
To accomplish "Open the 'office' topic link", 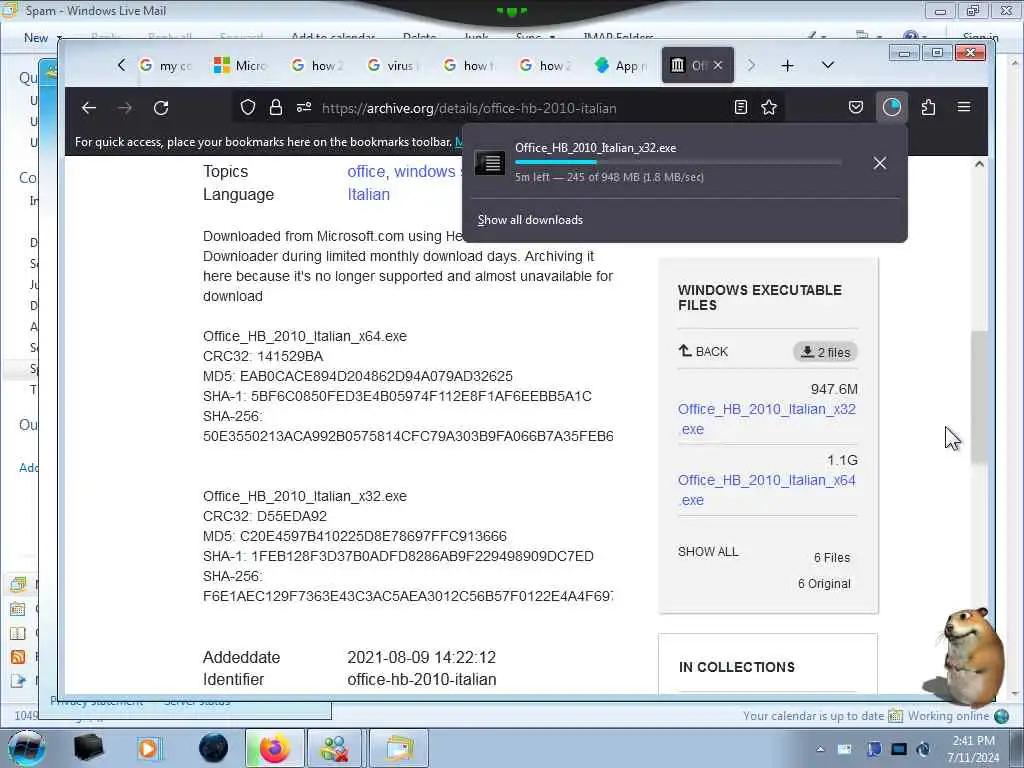I will click(366, 172).
